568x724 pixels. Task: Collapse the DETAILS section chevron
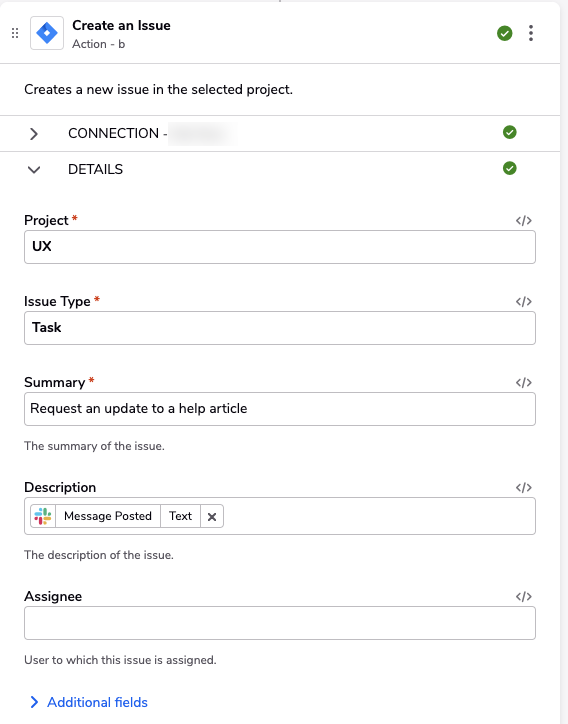(x=34, y=170)
